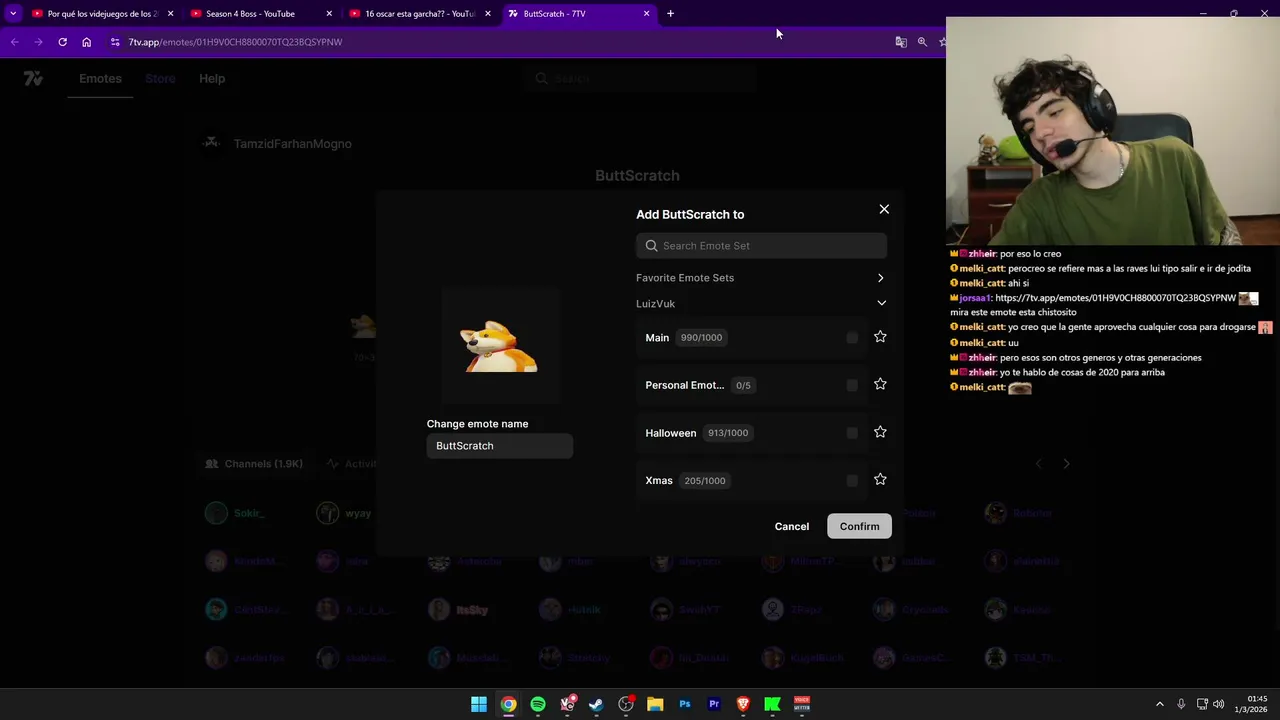Favorite the Personal Emotes set star
Viewport: 1280px width, 720px height.
[x=880, y=384]
